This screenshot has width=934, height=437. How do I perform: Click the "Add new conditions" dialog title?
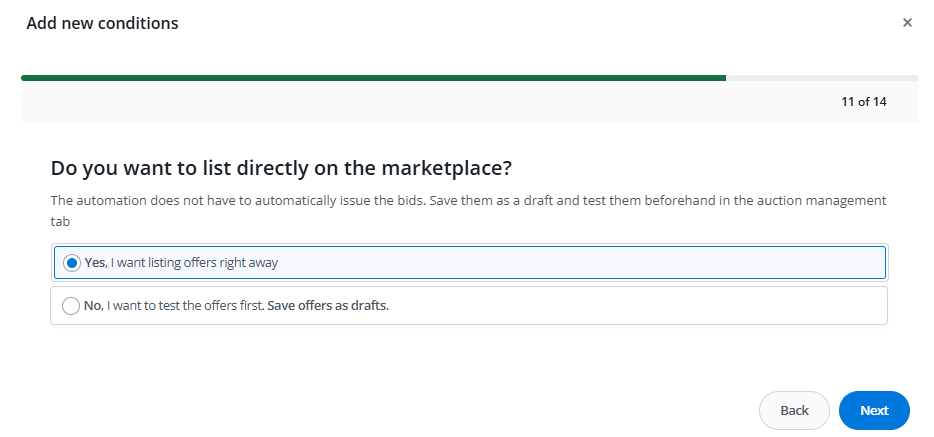(x=102, y=22)
